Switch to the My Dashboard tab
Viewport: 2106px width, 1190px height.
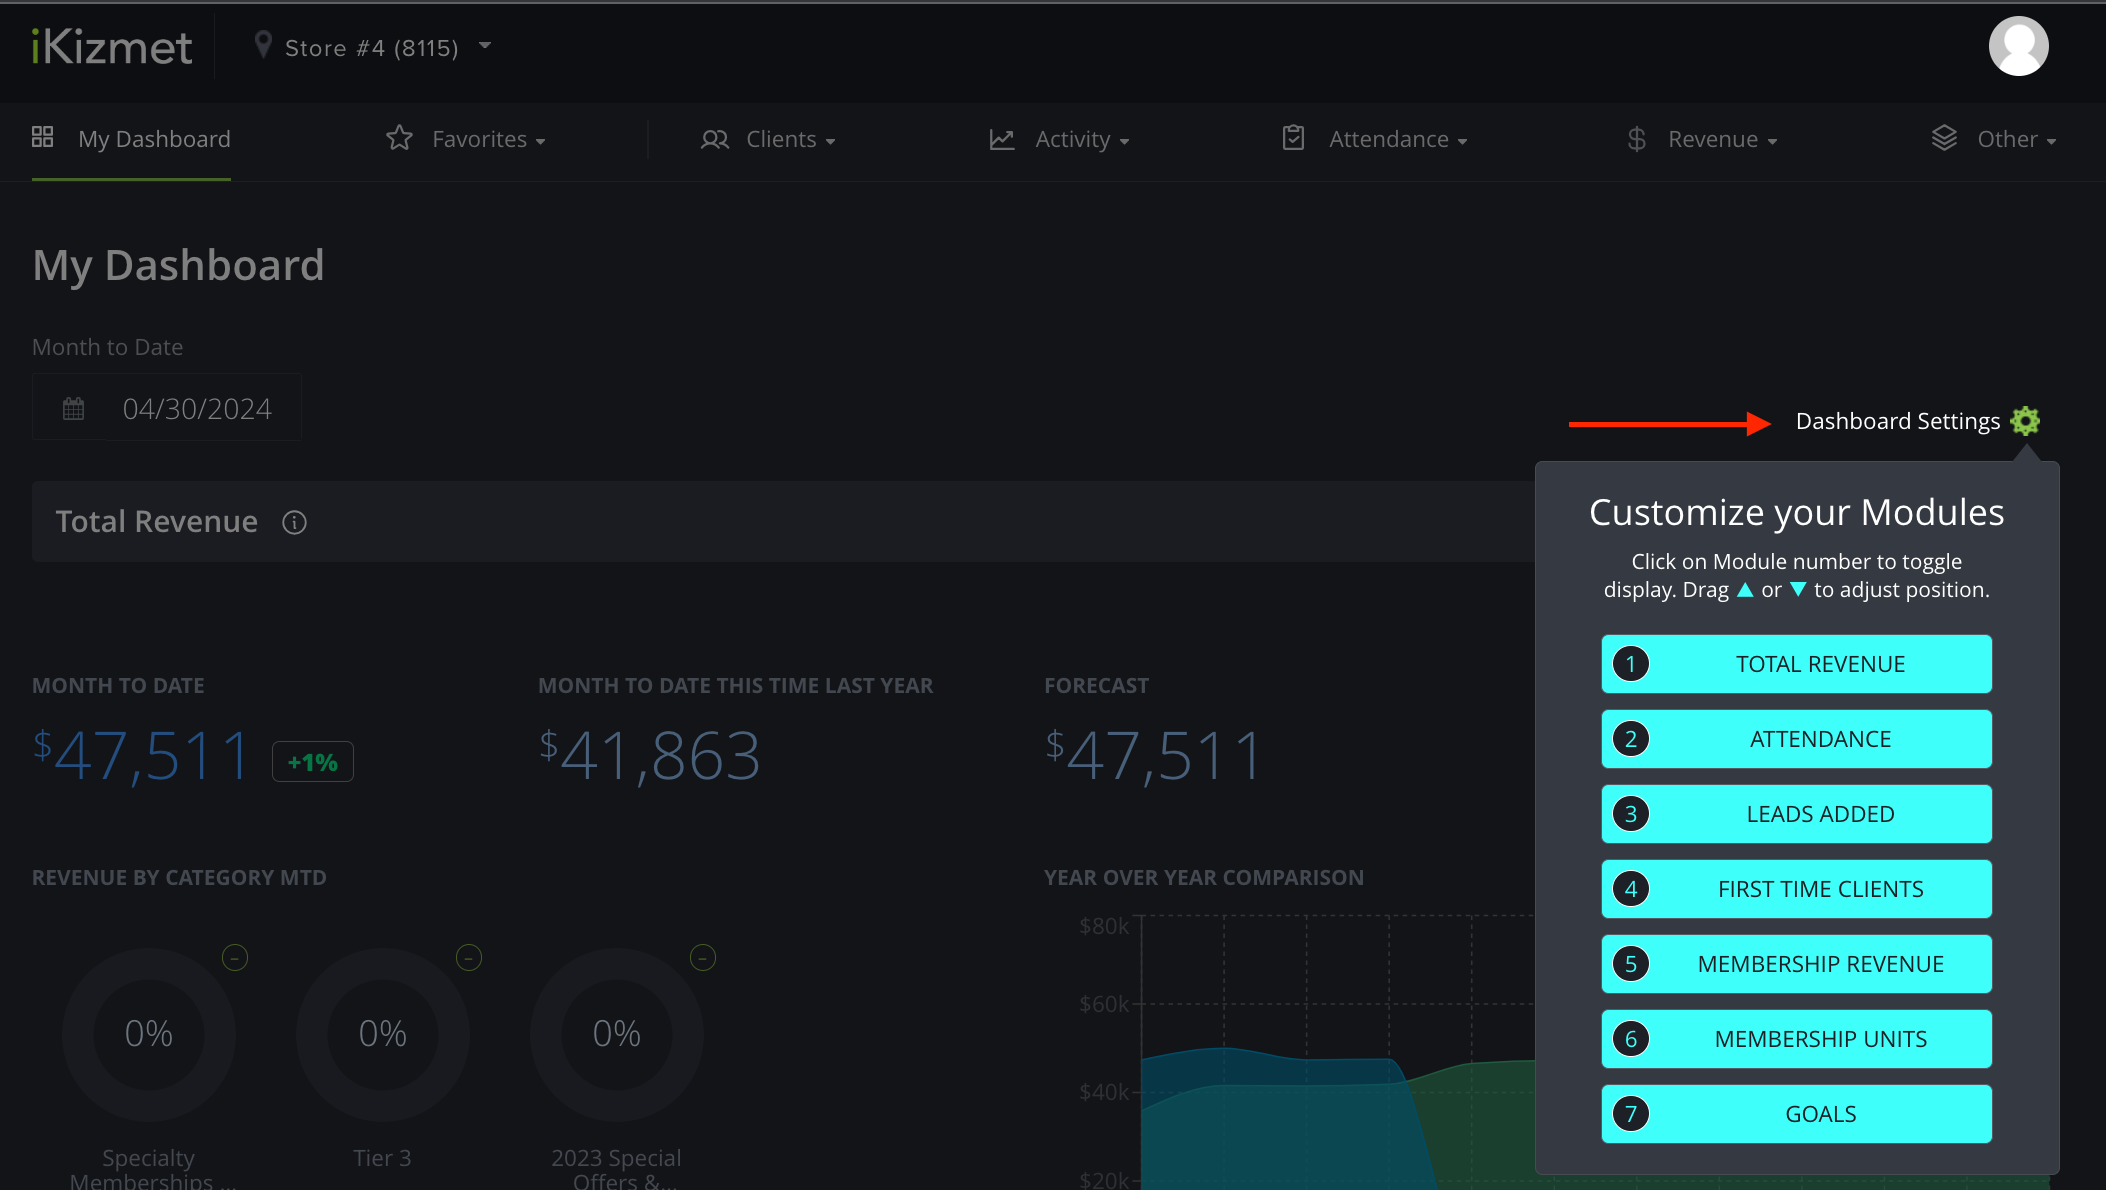pos(155,139)
